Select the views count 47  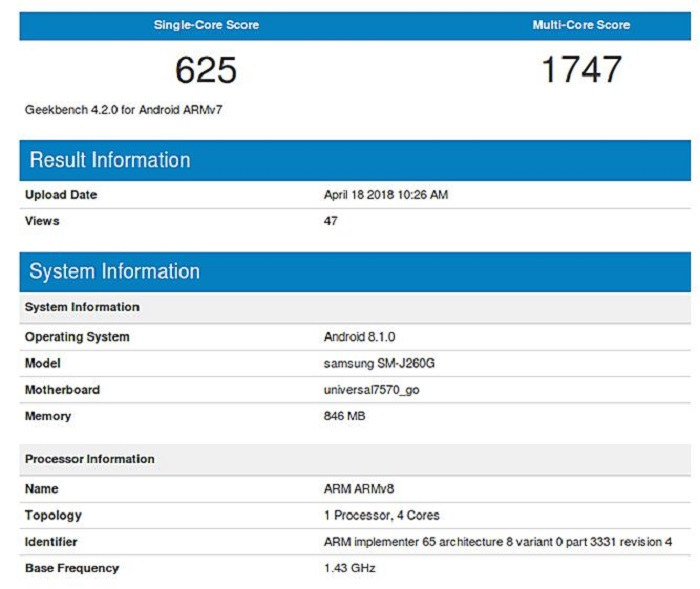point(331,221)
